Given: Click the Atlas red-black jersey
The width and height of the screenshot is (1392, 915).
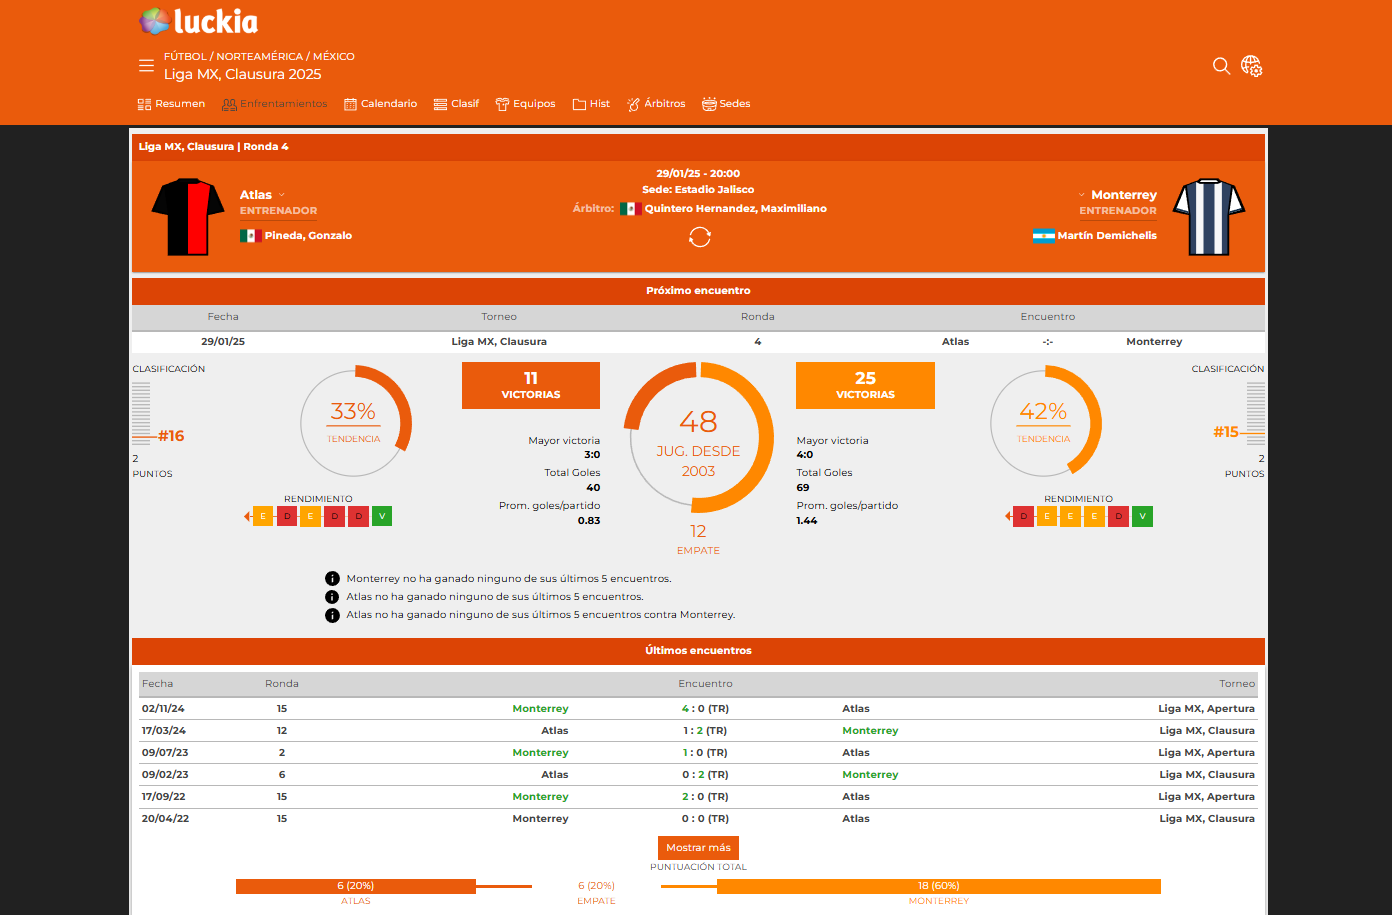Looking at the screenshot, I should 188,217.
